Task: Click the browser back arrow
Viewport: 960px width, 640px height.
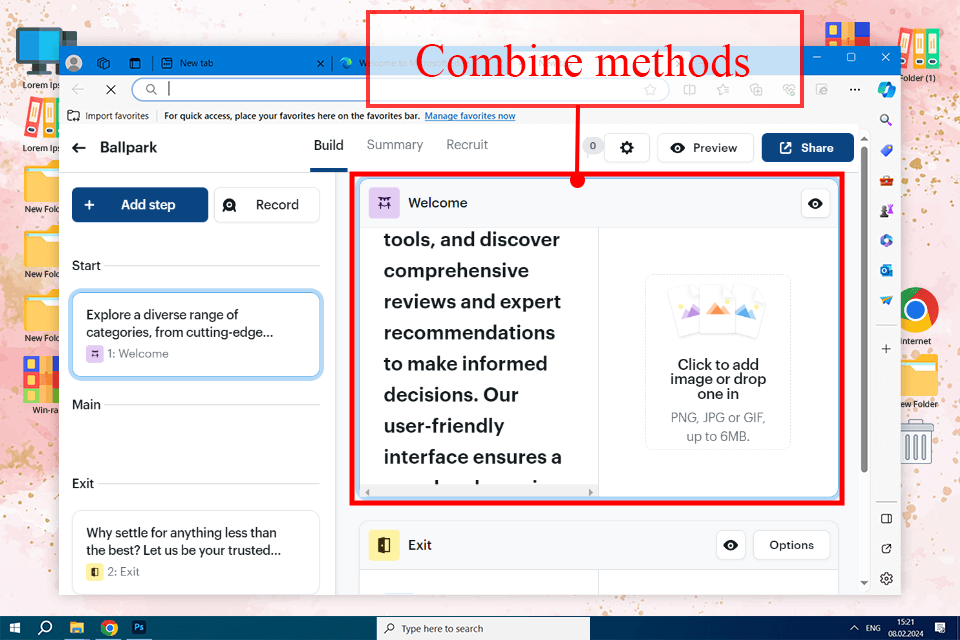Action: (x=78, y=89)
